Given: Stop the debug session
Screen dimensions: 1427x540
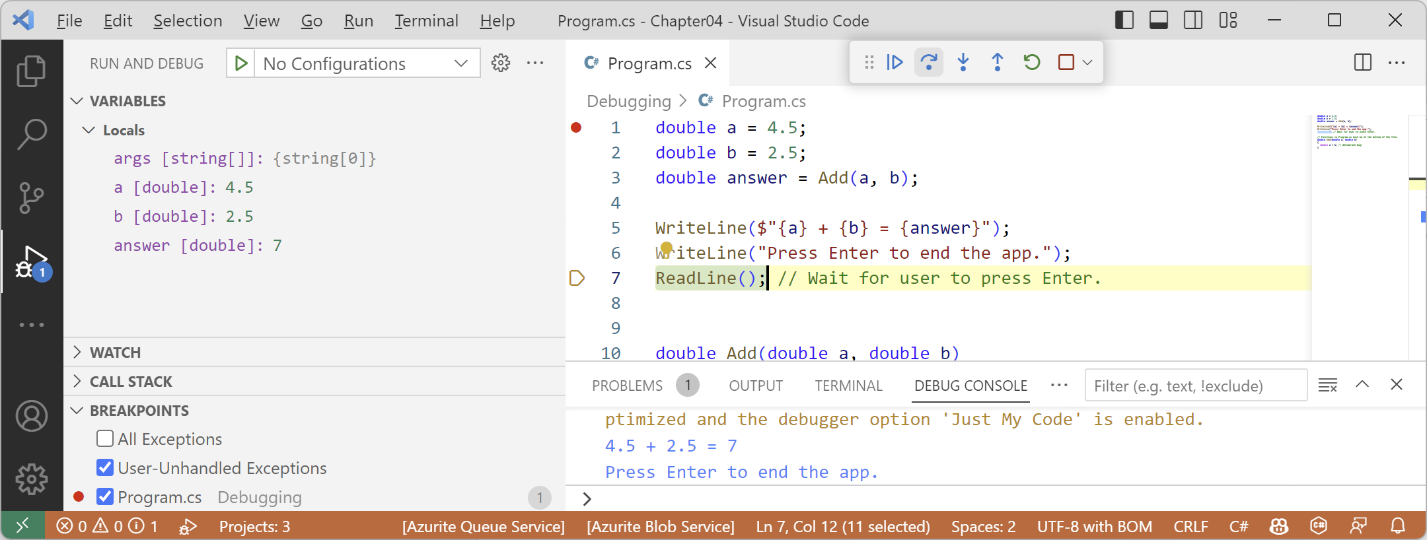Looking at the screenshot, I should tap(1066, 62).
